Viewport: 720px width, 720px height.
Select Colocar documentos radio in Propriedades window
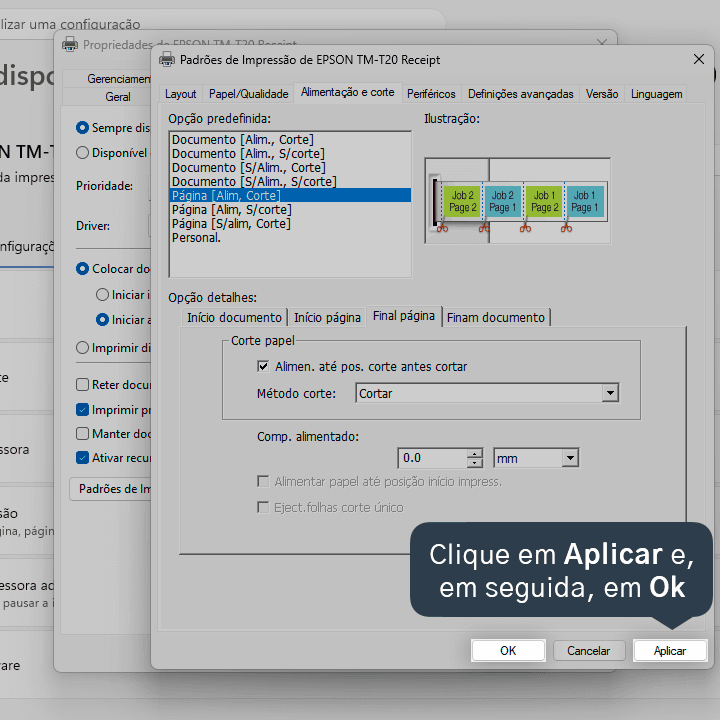pyautogui.click(x=82, y=269)
